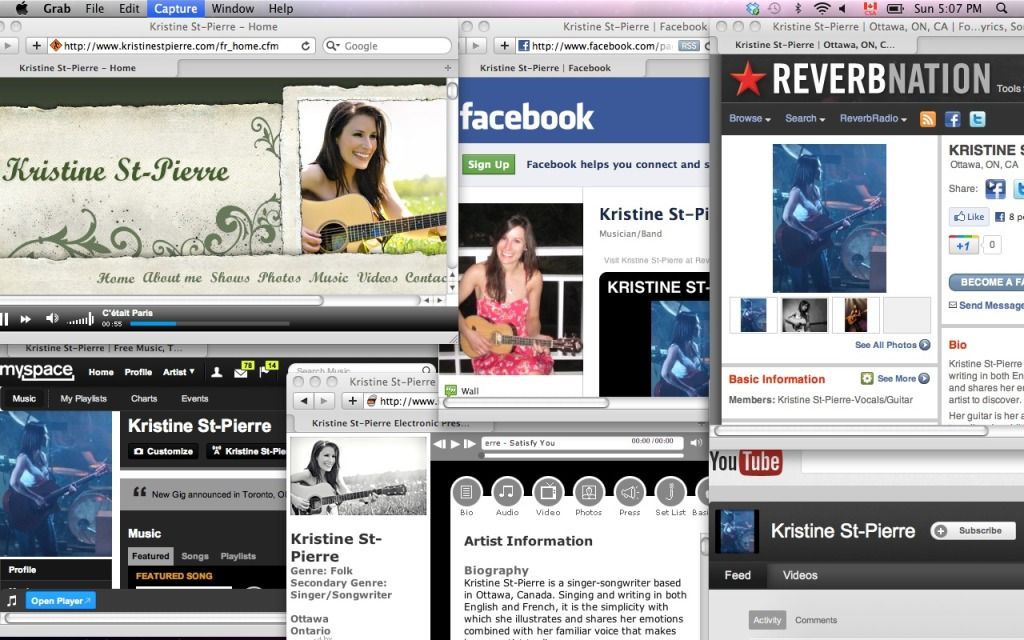Click the RSS button in Facebook address bar
Screen dimensions: 1024x640
tap(688, 46)
